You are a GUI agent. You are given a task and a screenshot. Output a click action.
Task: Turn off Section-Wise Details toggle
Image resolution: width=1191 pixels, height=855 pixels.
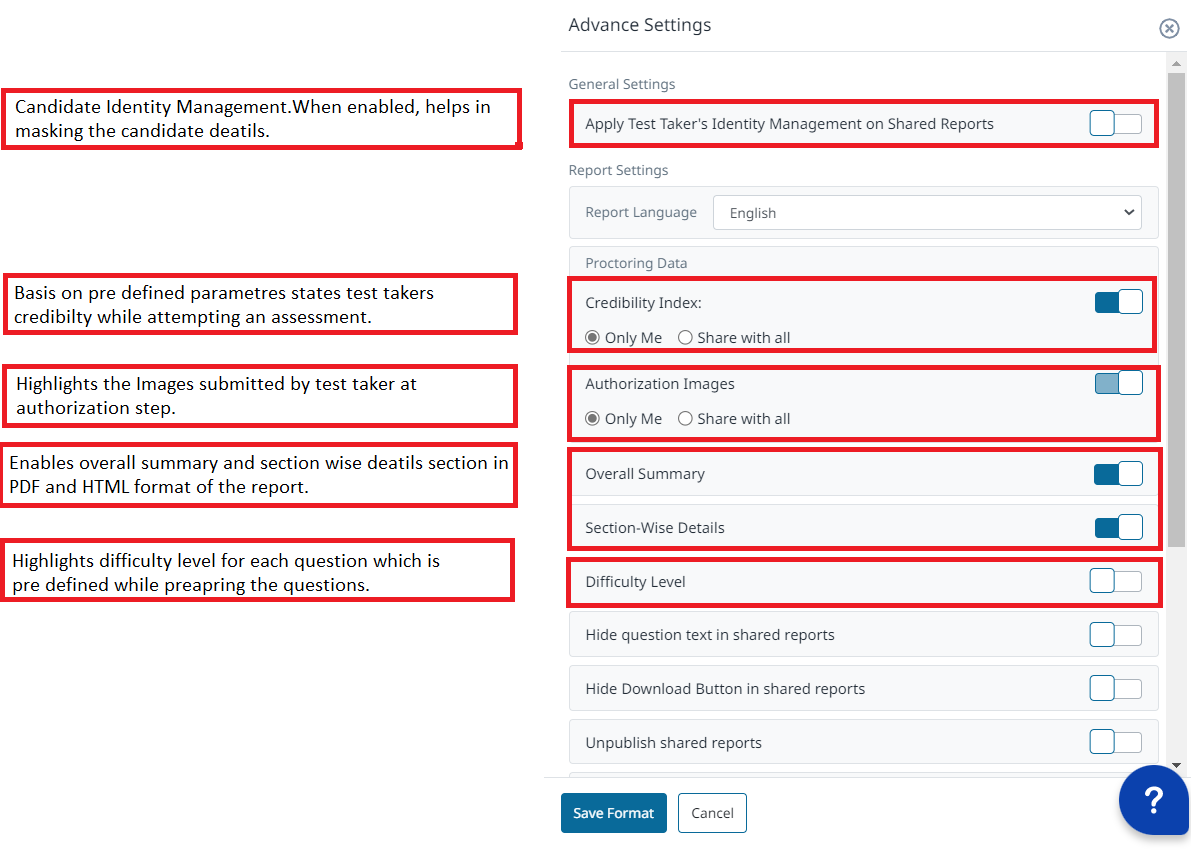point(1118,528)
